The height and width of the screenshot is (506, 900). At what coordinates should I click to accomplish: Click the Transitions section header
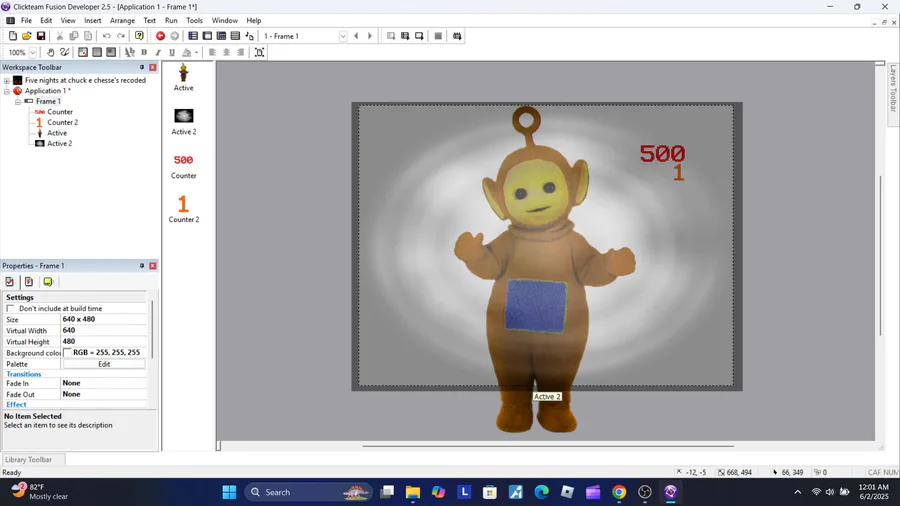pyautogui.click(x=24, y=374)
